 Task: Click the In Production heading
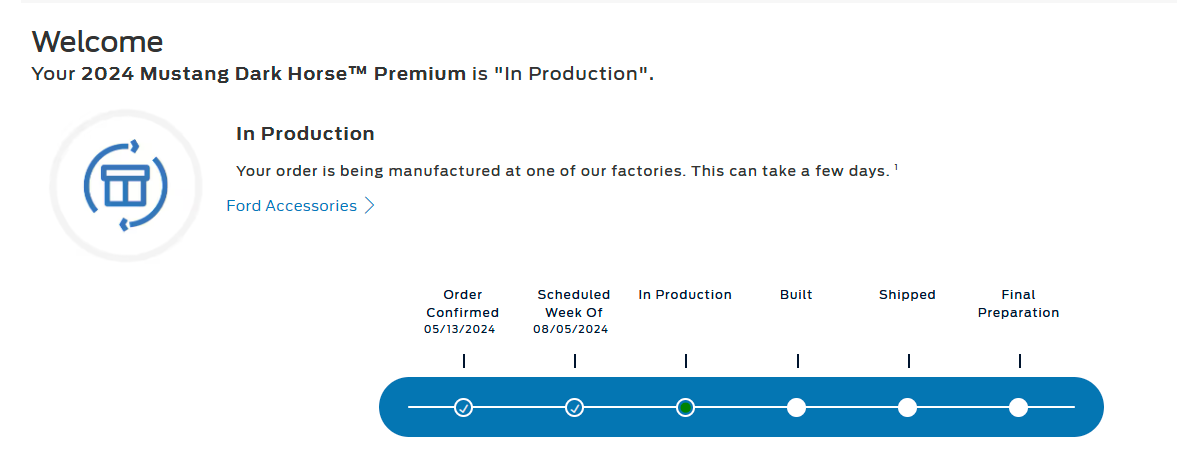coord(306,134)
